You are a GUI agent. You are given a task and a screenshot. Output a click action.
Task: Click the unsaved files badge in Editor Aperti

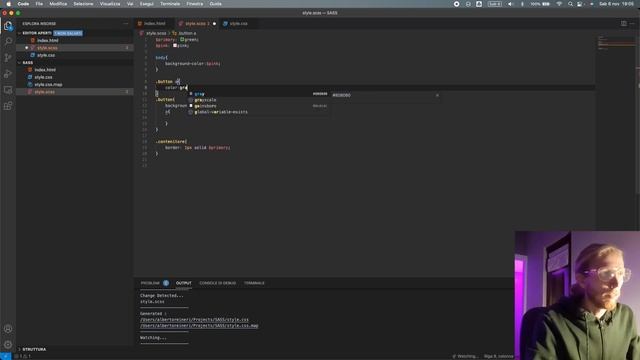tap(68, 33)
